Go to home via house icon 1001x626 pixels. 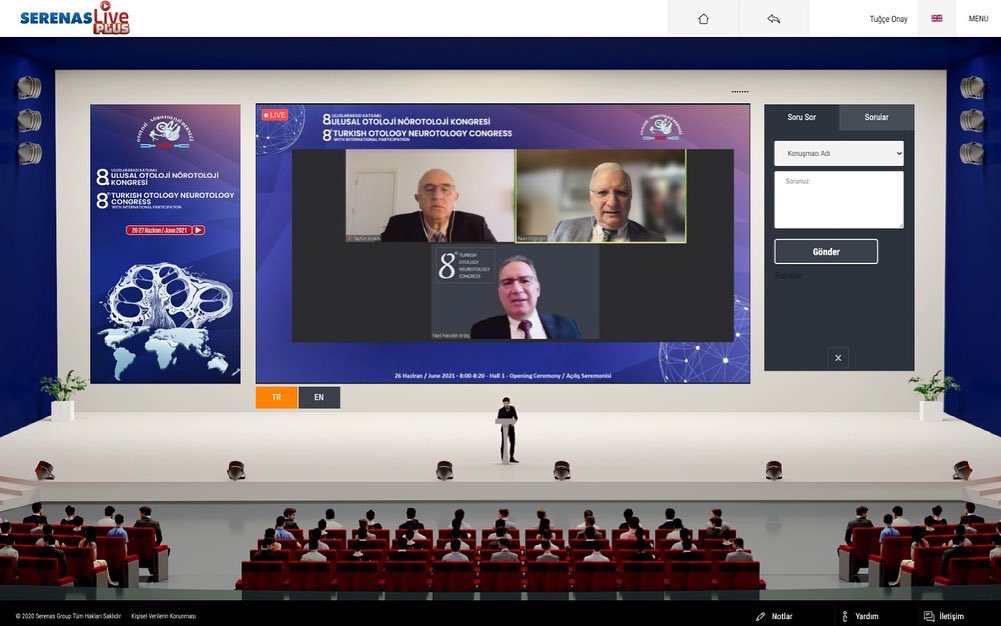[x=703, y=19]
